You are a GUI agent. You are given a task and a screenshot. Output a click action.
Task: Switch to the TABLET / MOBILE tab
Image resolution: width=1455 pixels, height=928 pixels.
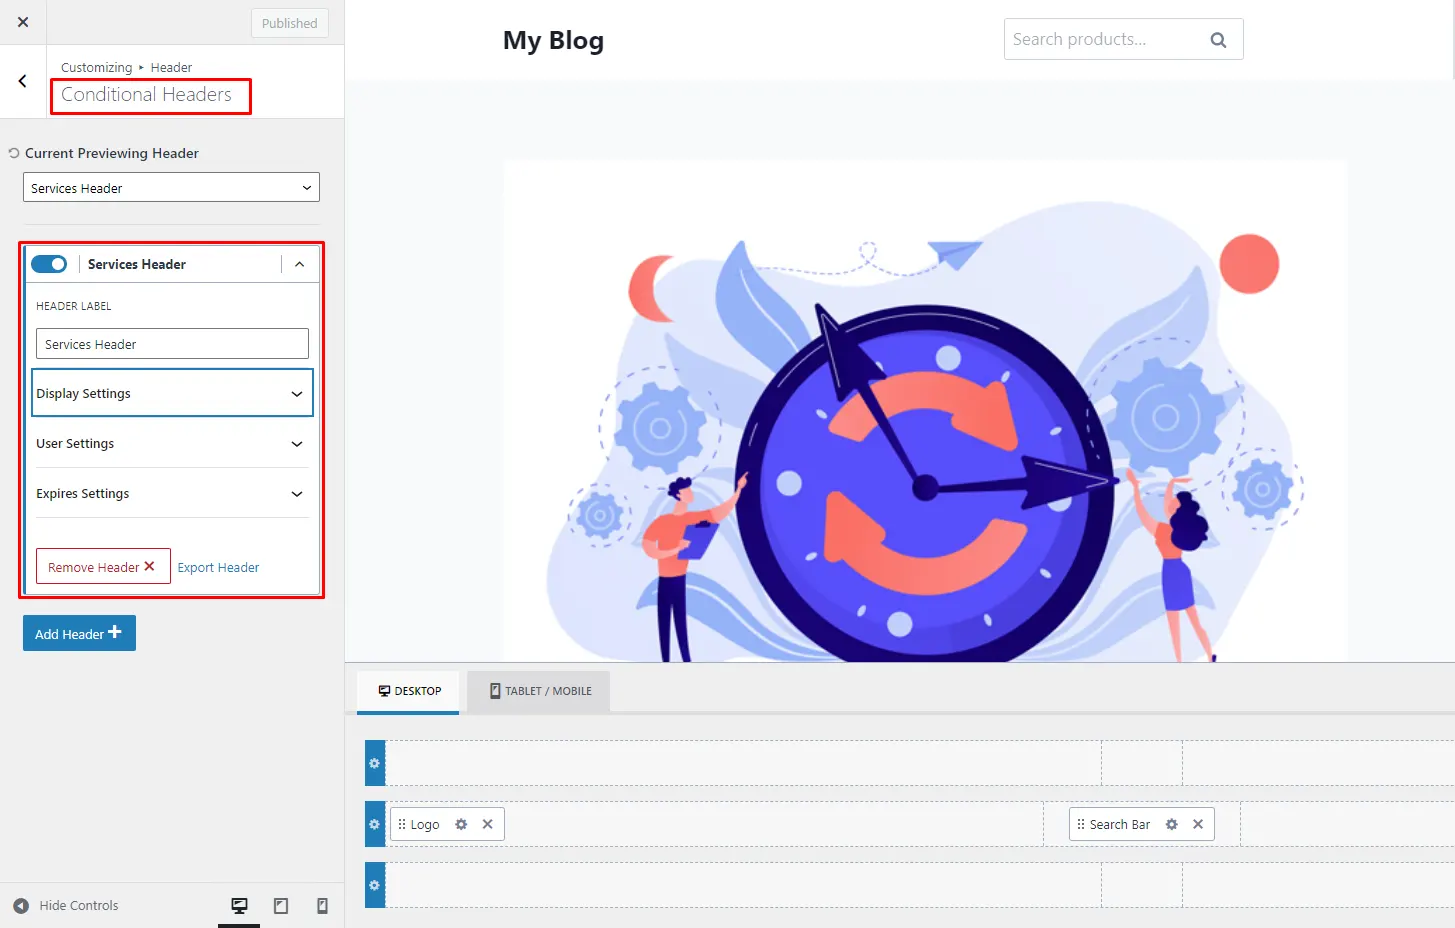pos(538,690)
